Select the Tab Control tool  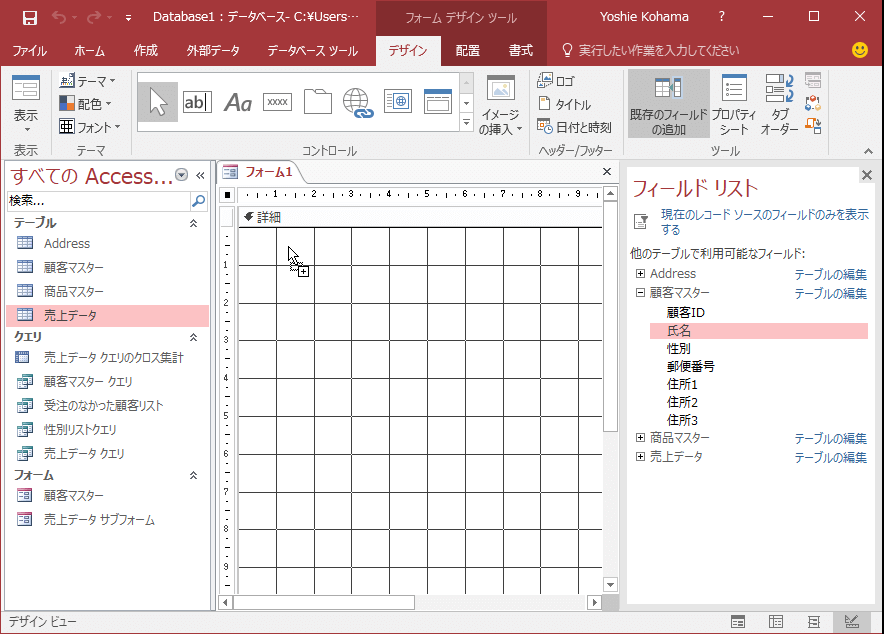point(318,102)
